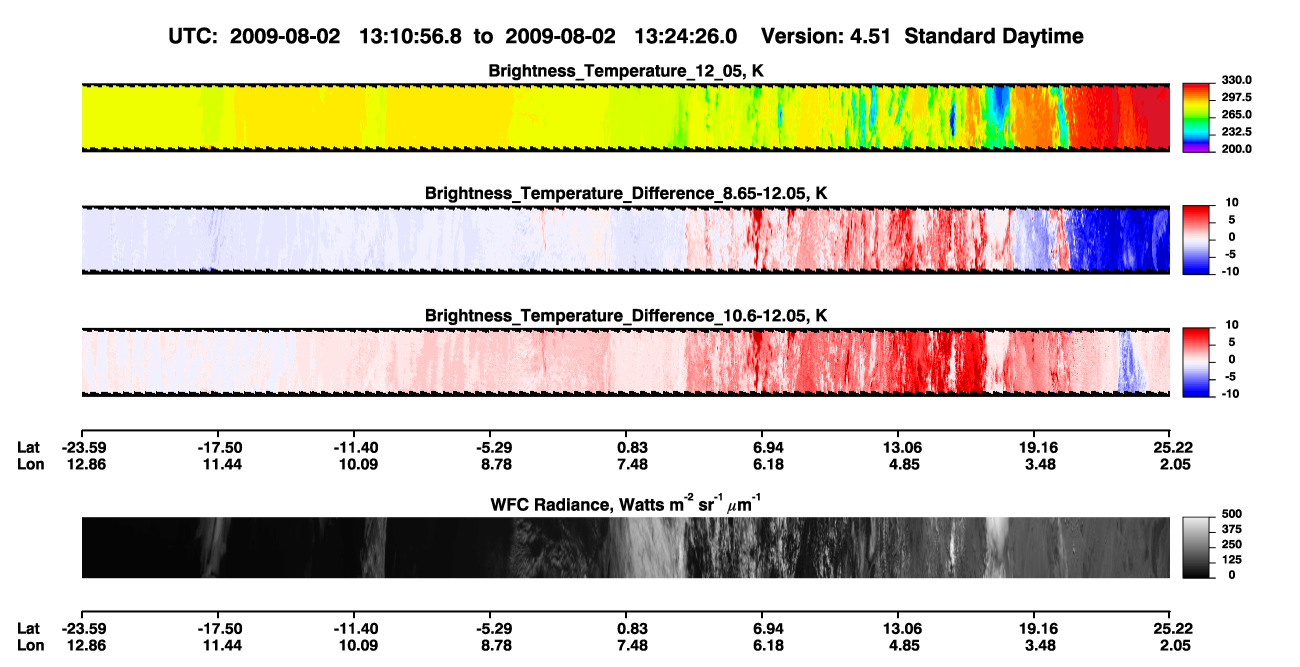The height and width of the screenshot is (667, 1300).
Task: Select the Brightness_Temperature_12_05, K panel title
Action: (626, 71)
